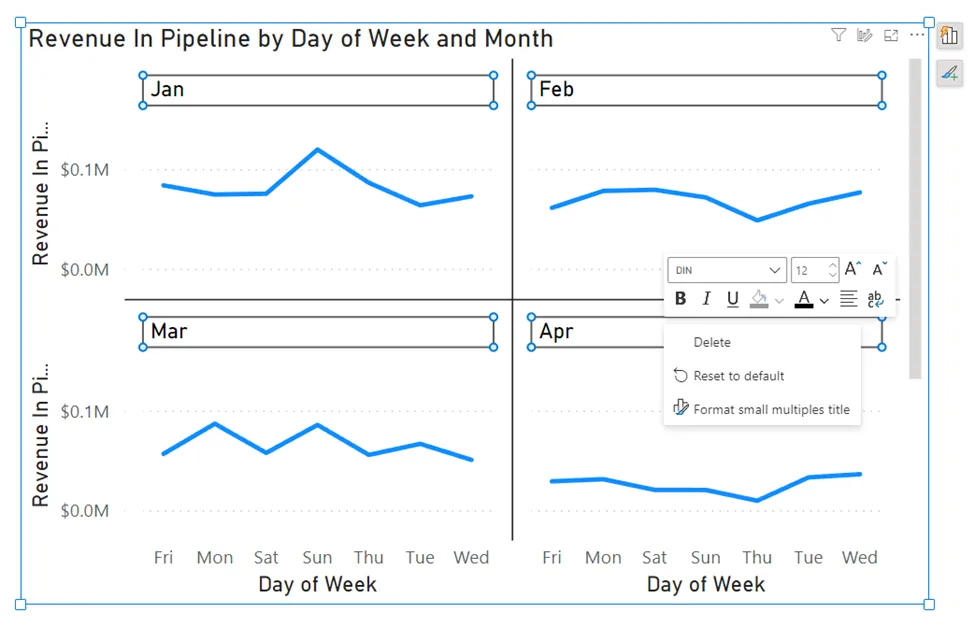Screen dimensions: 975x627
Task: Open the visual filter icon in header
Action: click(838, 35)
